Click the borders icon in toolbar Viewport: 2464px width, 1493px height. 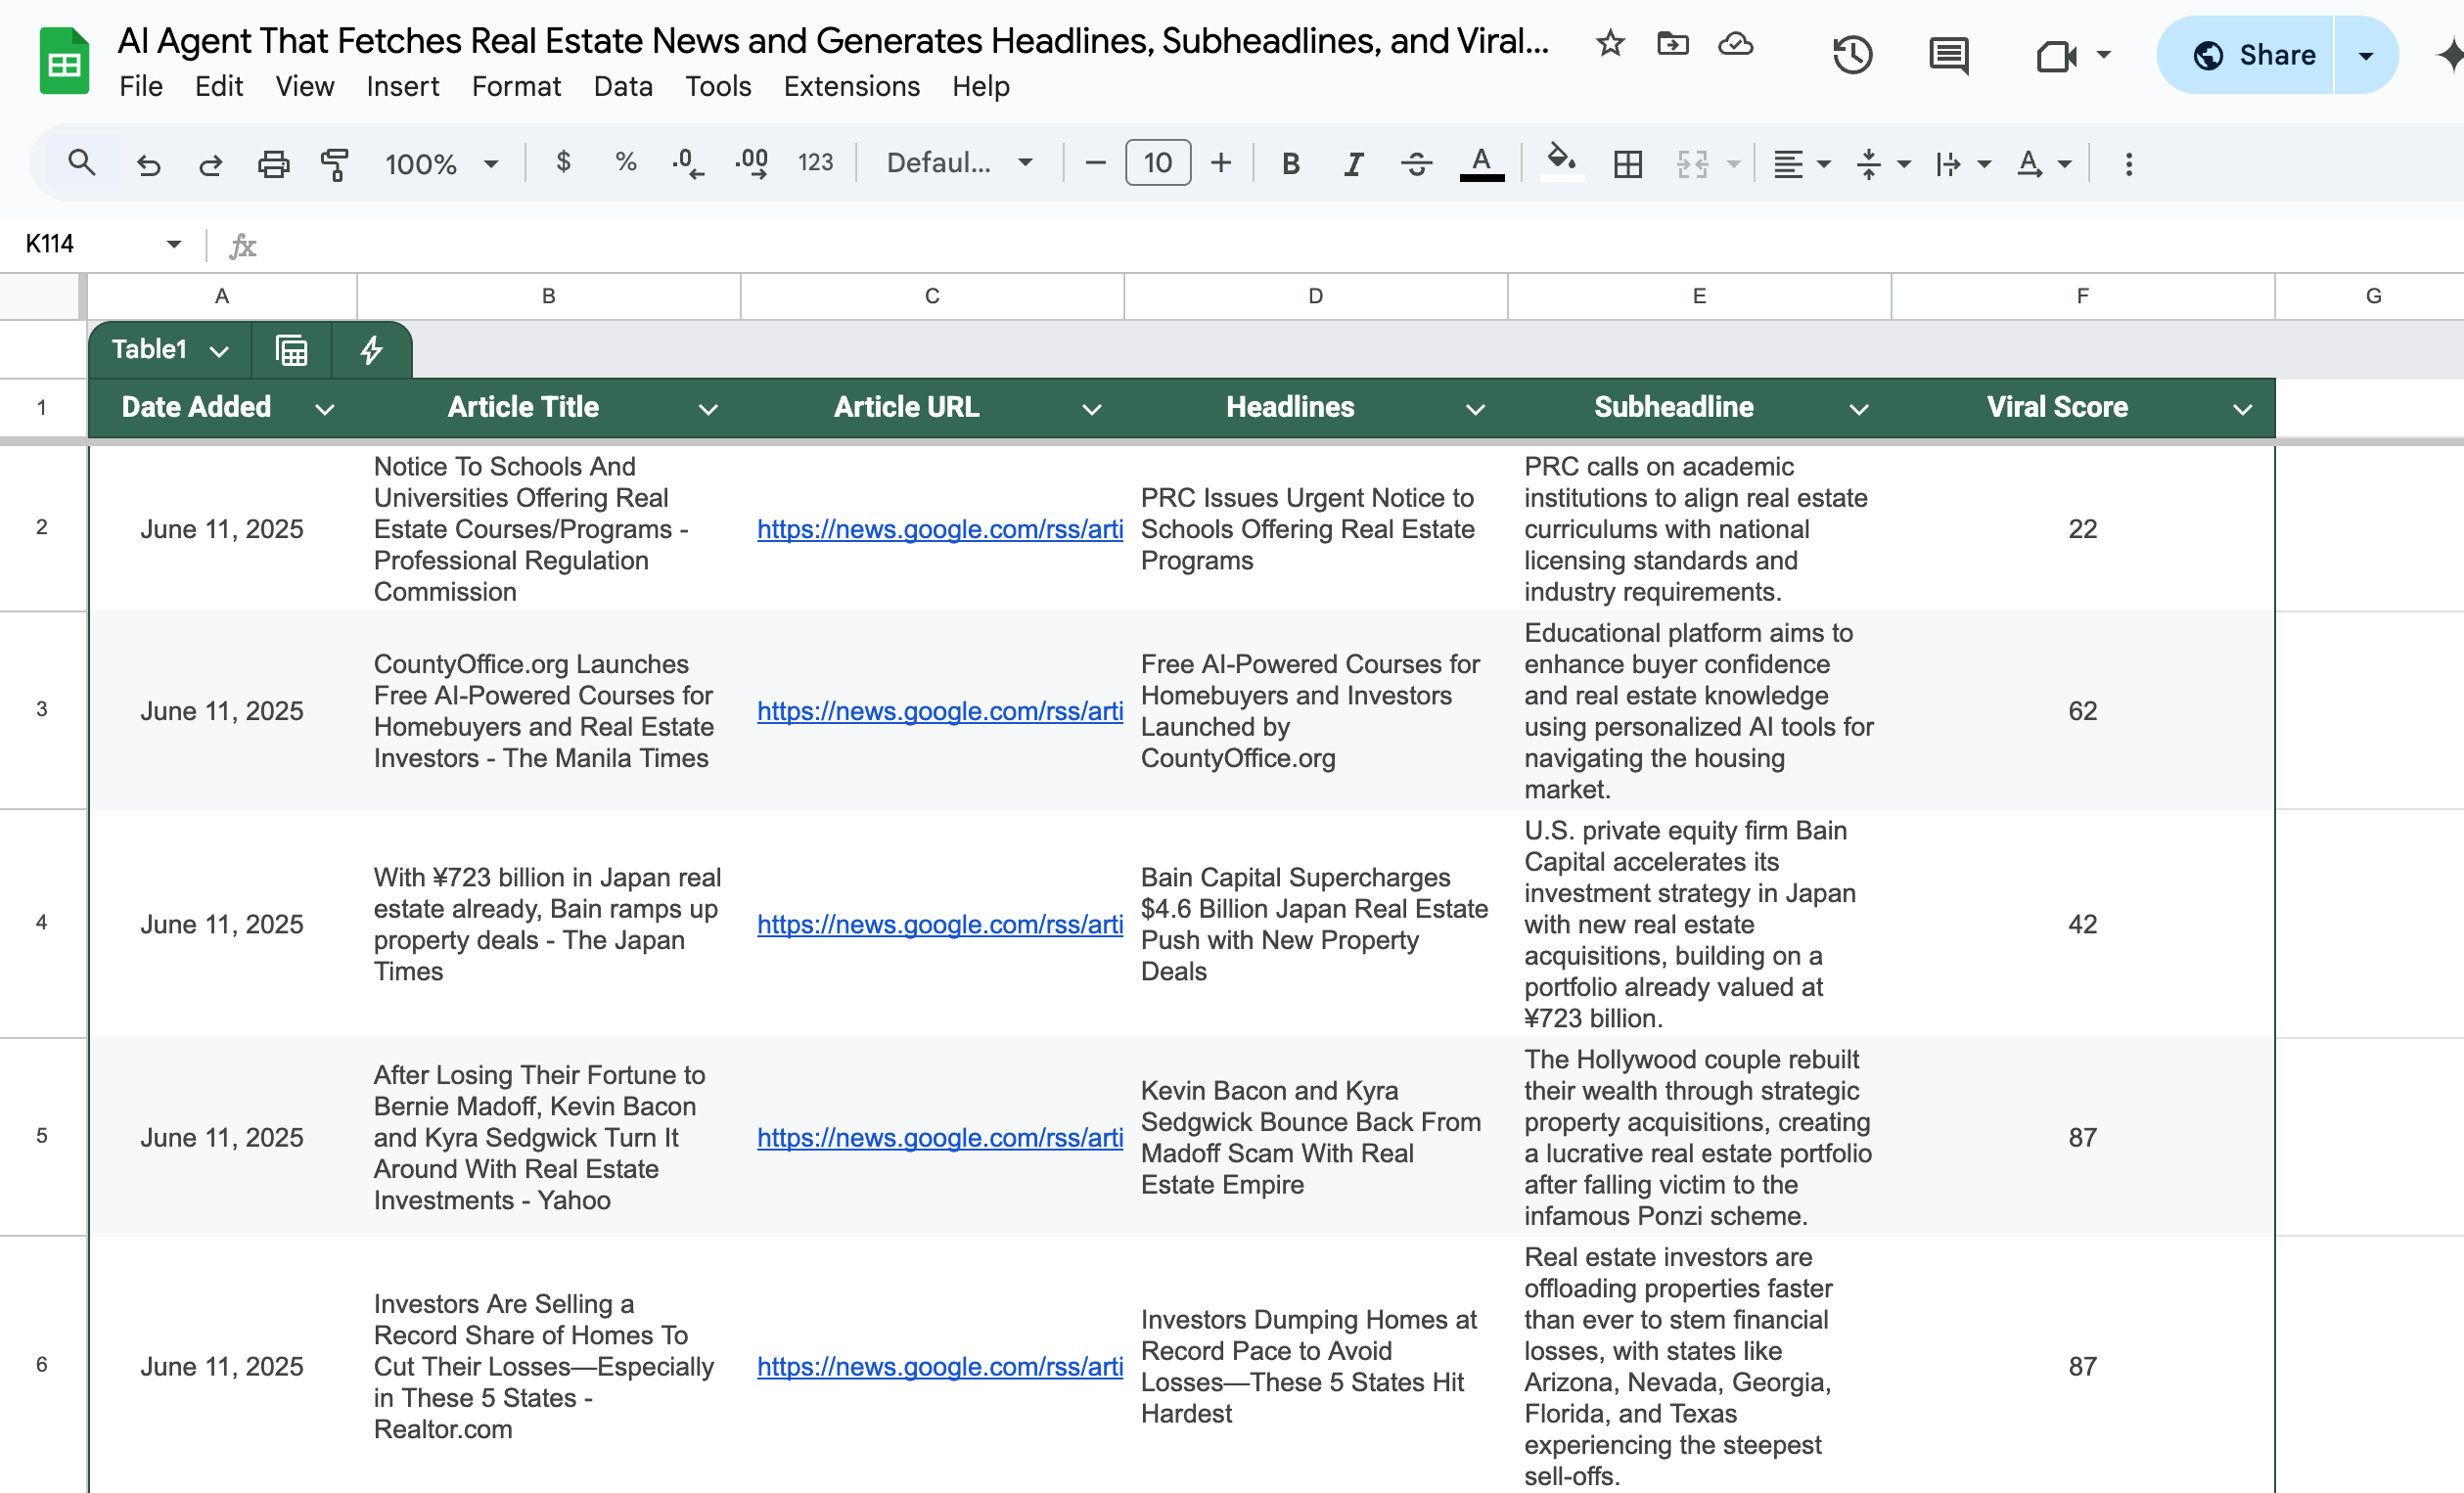[1627, 163]
